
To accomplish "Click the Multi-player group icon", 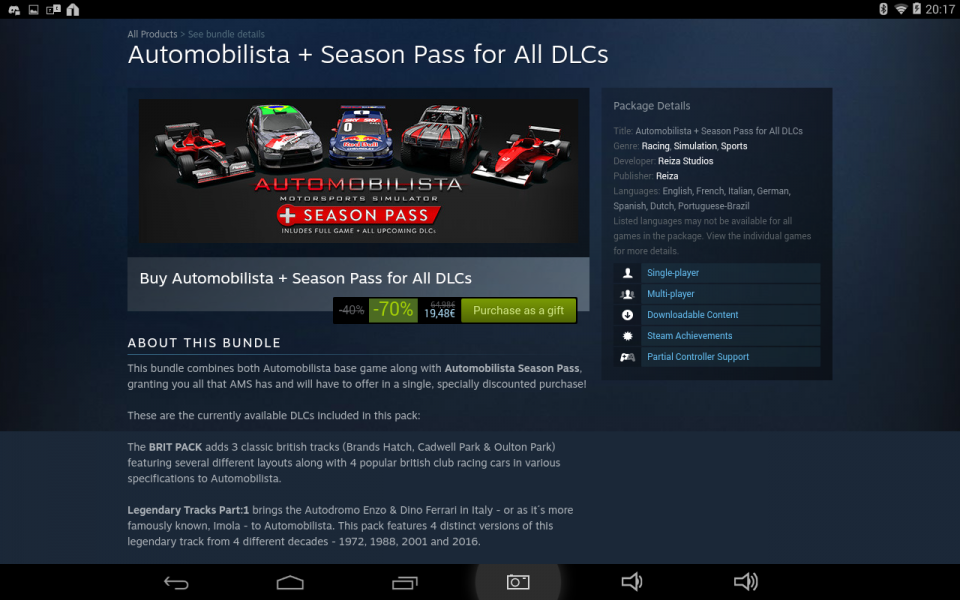I will [x=627, y=294].
